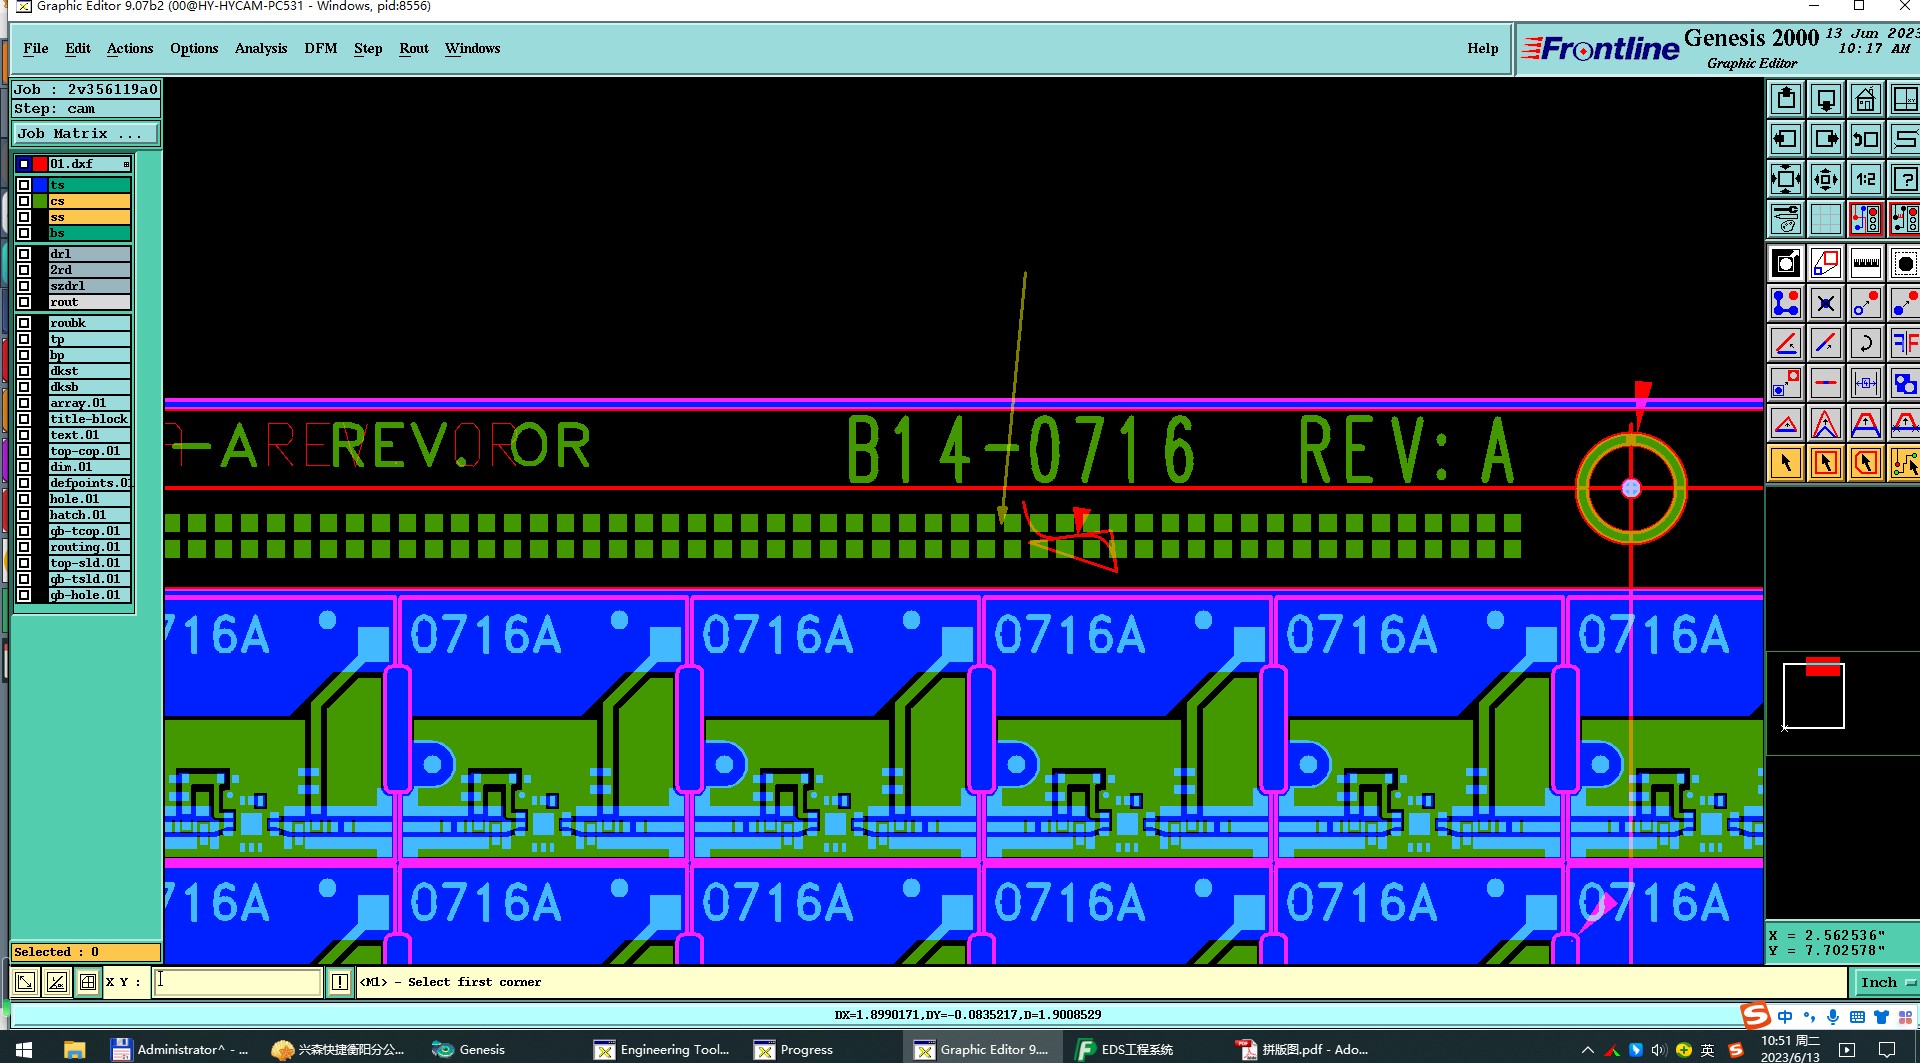The height and width of the screenshot is (1063, 1920).
Task: Toggle visibility checkbox for array.01 layer
Action: 24,403
